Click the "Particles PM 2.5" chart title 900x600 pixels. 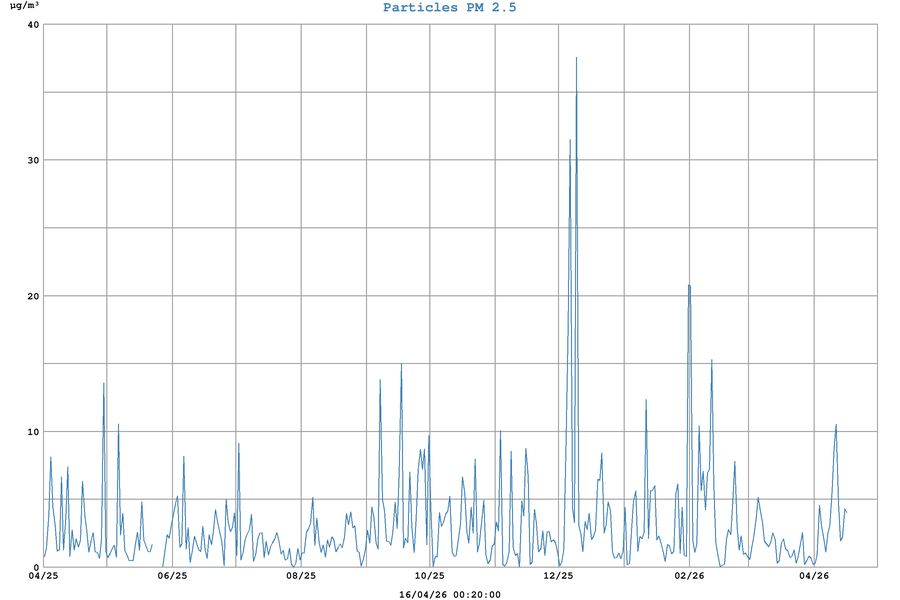pos(449,8)
